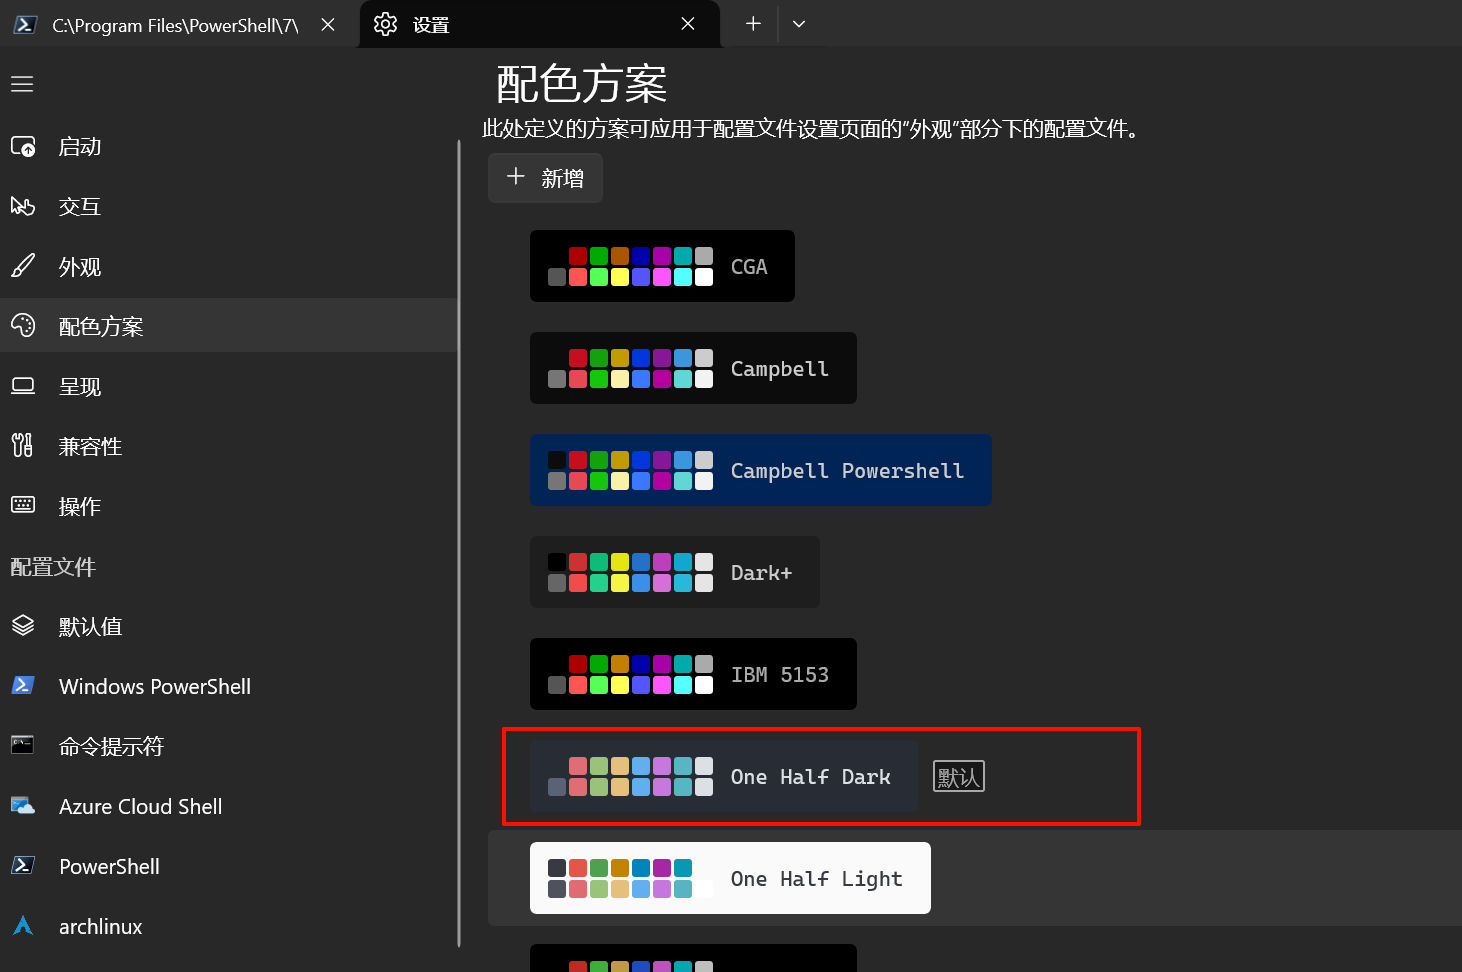The width and height of the screenshot is (1462, 972).
Task: Click the sidebar vertical scrollbar
Action: (x=459, y=543)
